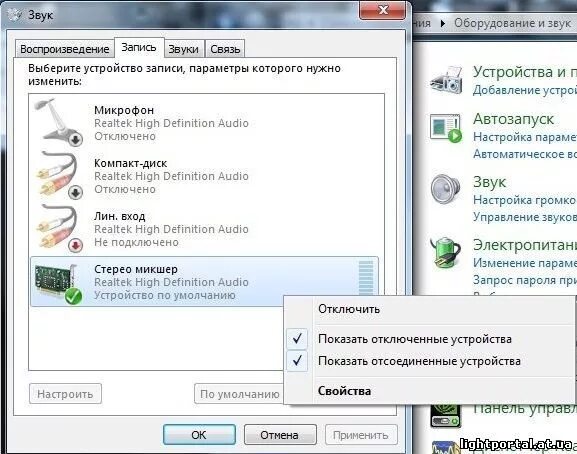Viewport: 577px width, 454px height.
Task: Open the Электропитание battery icon in Control Panel
Action: [x=446, y=253]
